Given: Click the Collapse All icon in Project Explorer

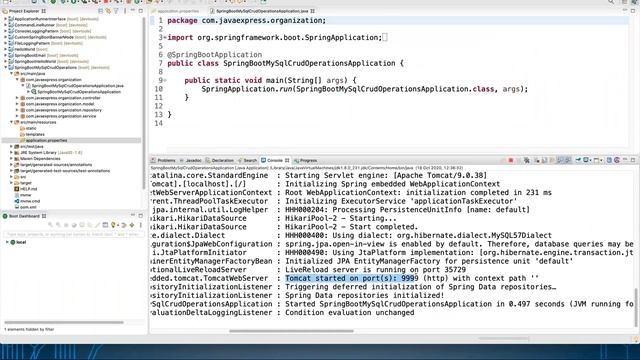Looking at the screenshot, I should coord(101,11).
